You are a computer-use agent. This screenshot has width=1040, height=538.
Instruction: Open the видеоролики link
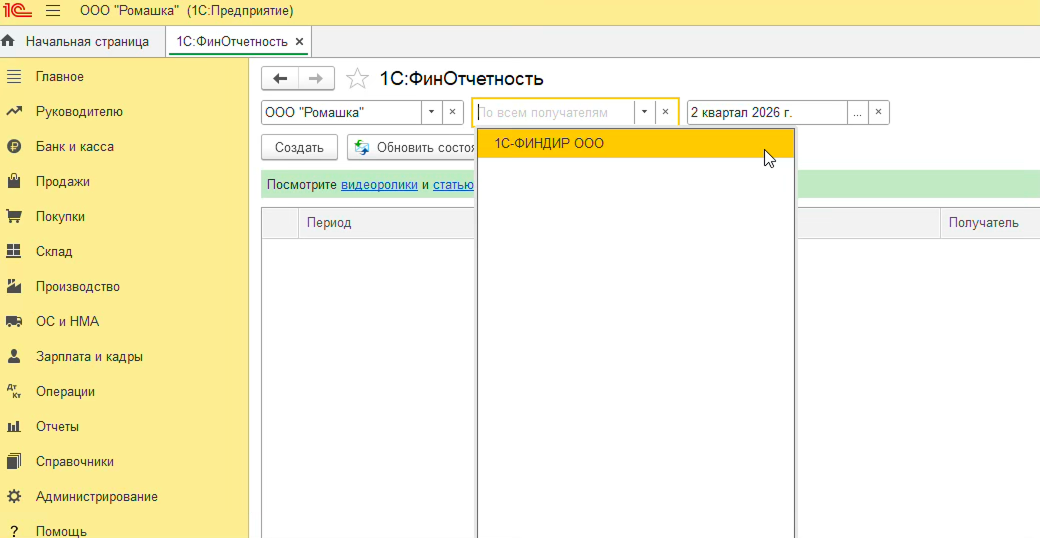379,184
